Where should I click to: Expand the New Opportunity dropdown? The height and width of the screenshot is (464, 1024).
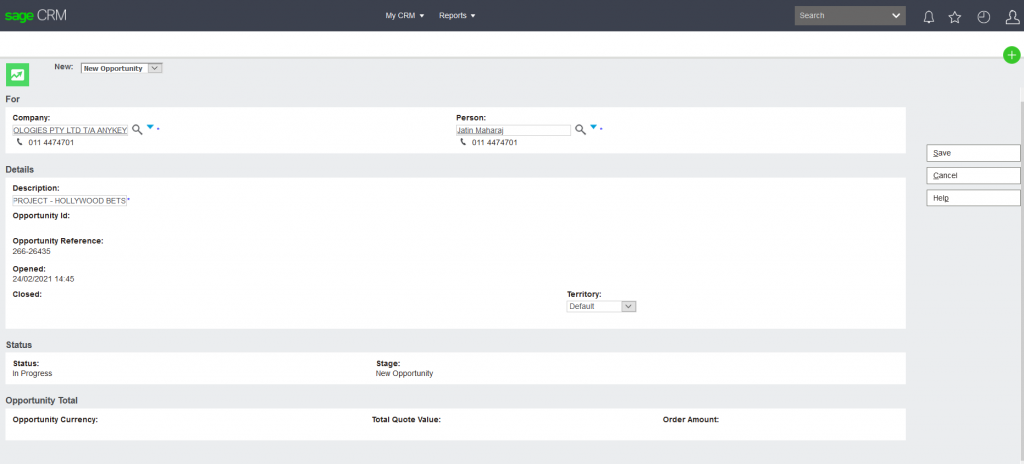coord(154,68)
